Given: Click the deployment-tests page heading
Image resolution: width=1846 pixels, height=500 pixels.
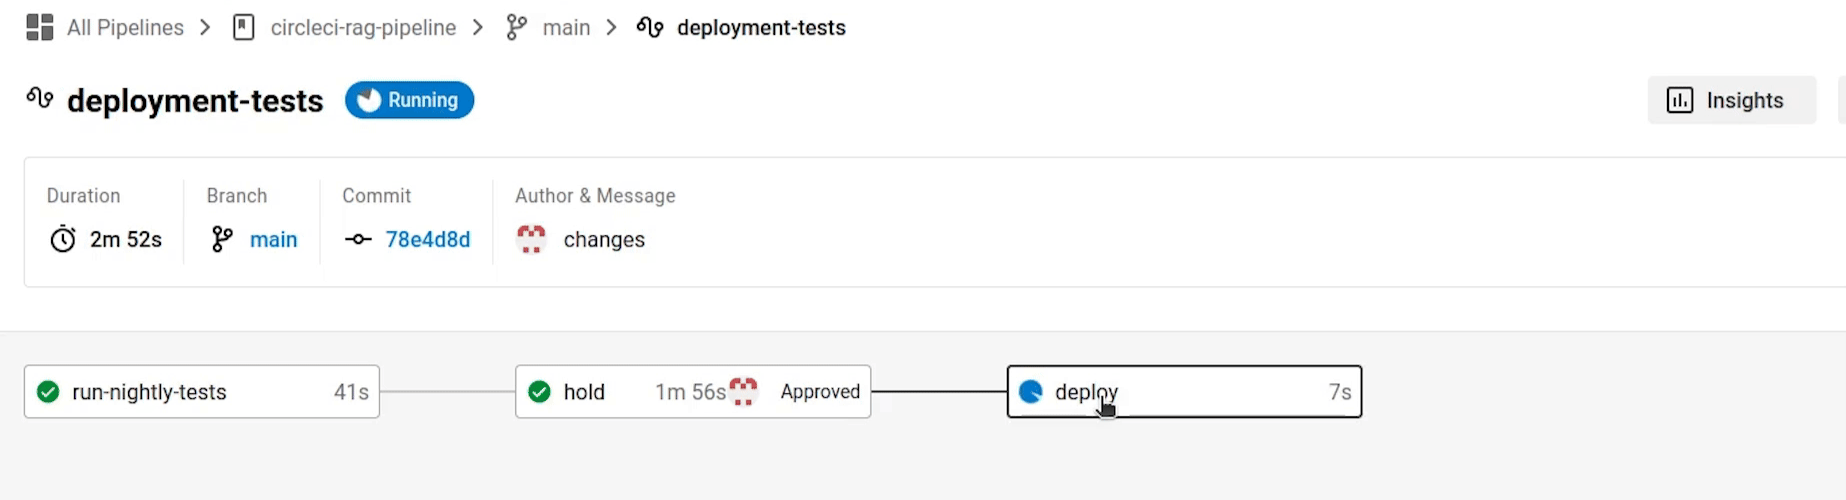Looking at the screenshot, I should (x=195, y=101).
